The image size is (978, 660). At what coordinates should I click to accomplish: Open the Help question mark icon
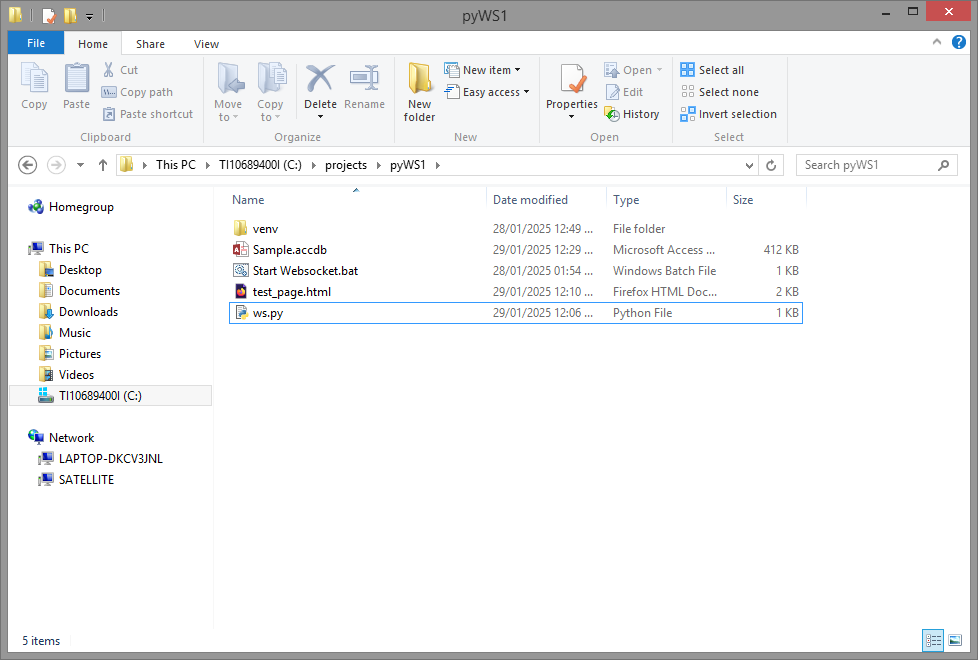(x=959, y=42)
